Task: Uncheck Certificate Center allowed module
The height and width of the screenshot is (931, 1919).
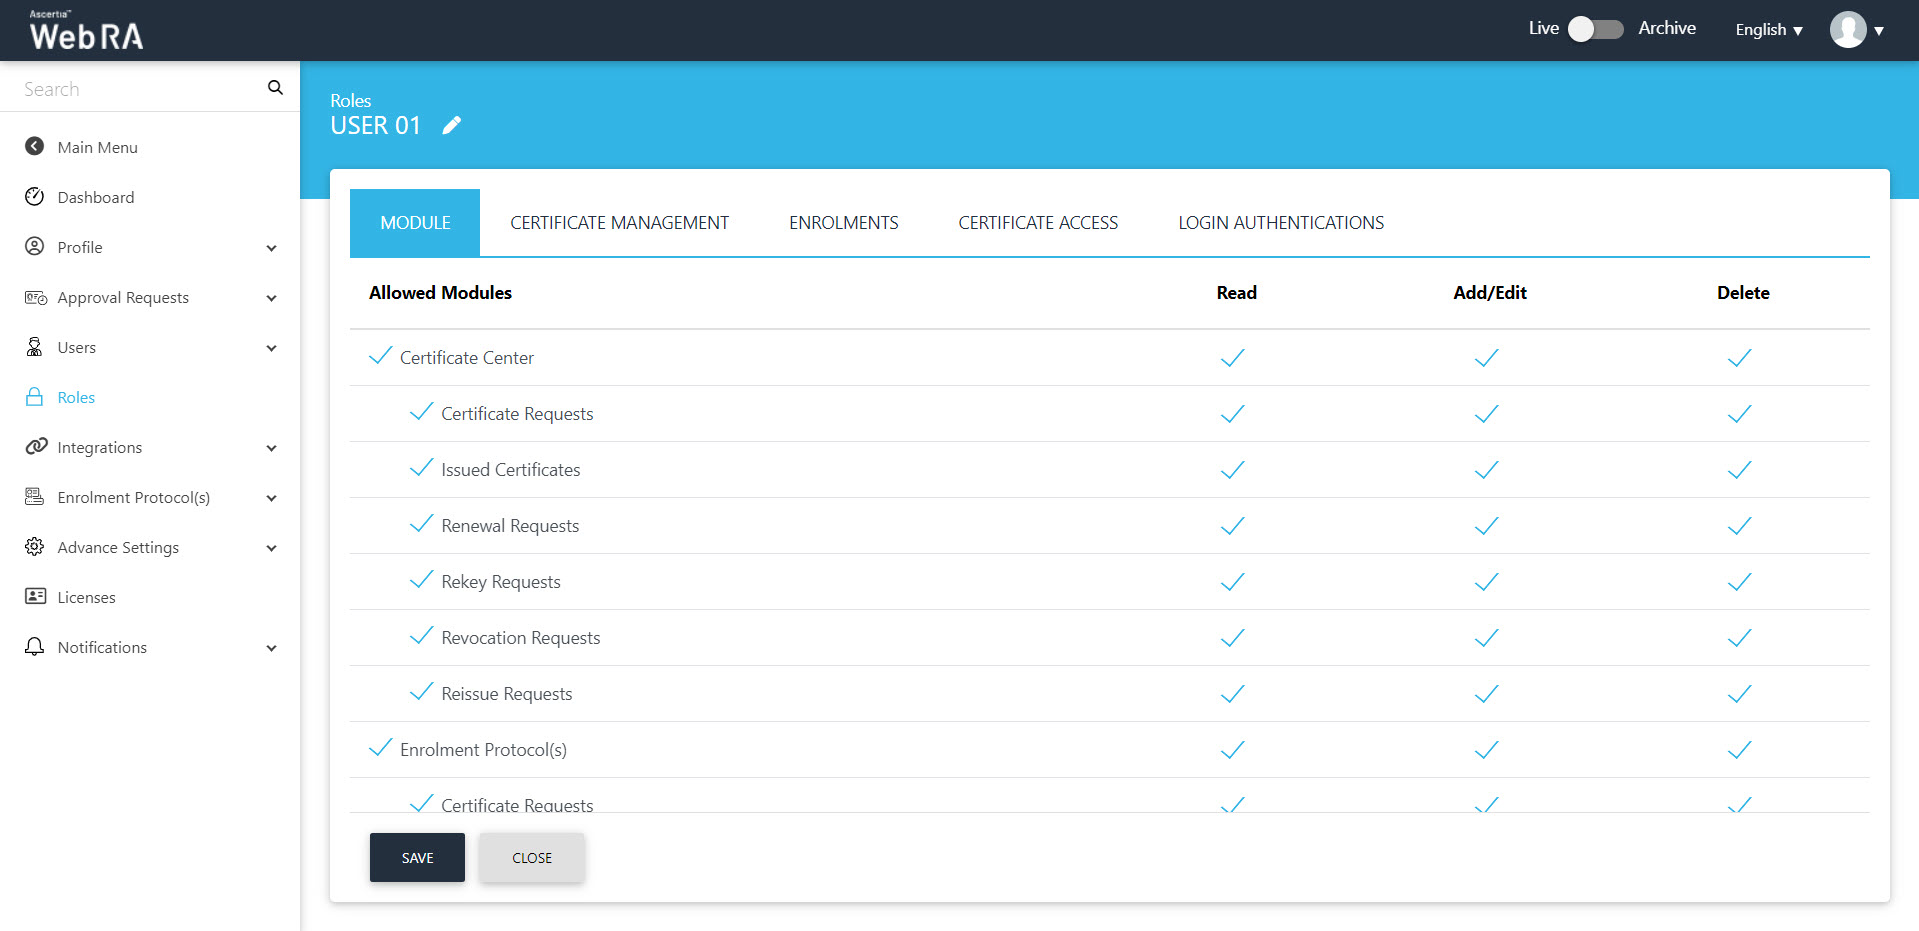Action: tap(380, 357)
